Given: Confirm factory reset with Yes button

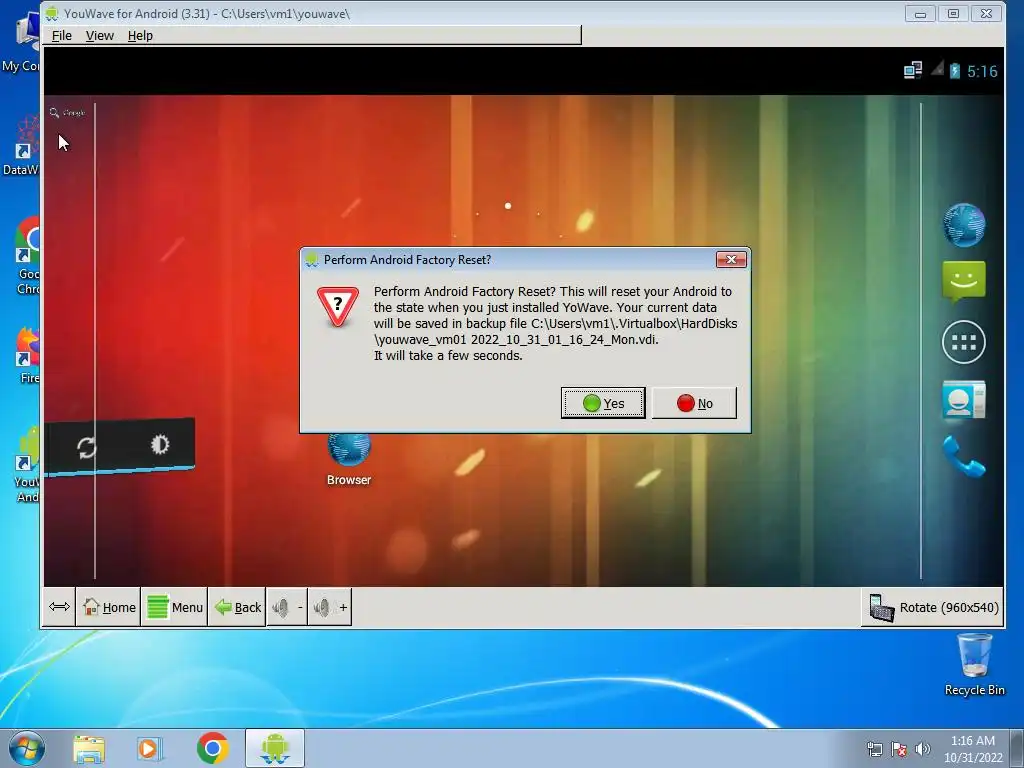Looking at the screenshot, I should click(603, 403).
